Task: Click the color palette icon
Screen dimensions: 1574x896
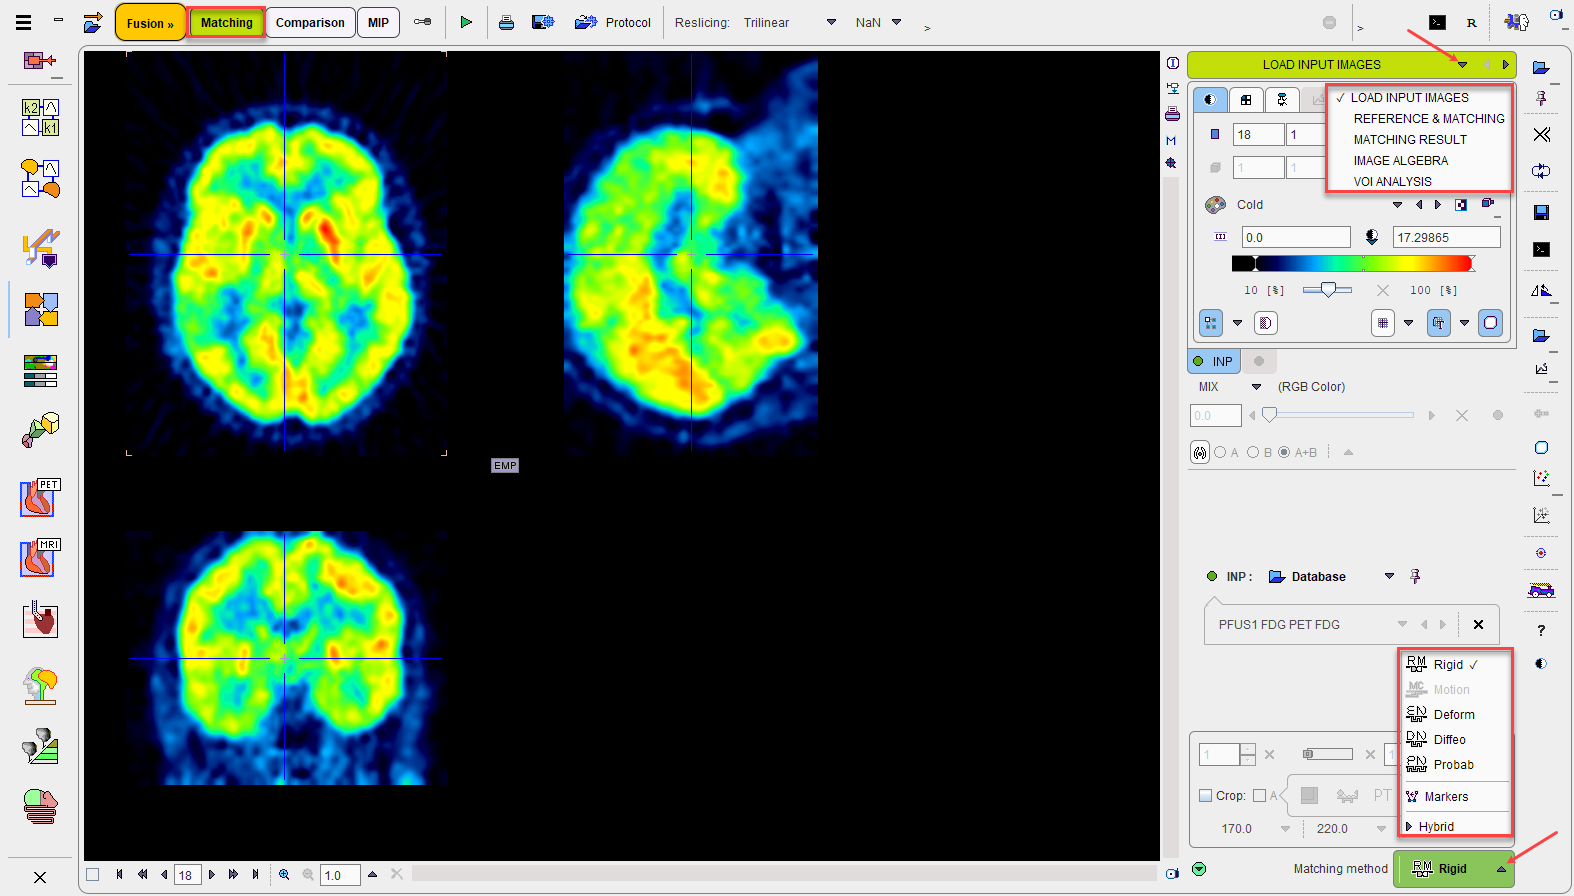Action: pos(1215,205)
